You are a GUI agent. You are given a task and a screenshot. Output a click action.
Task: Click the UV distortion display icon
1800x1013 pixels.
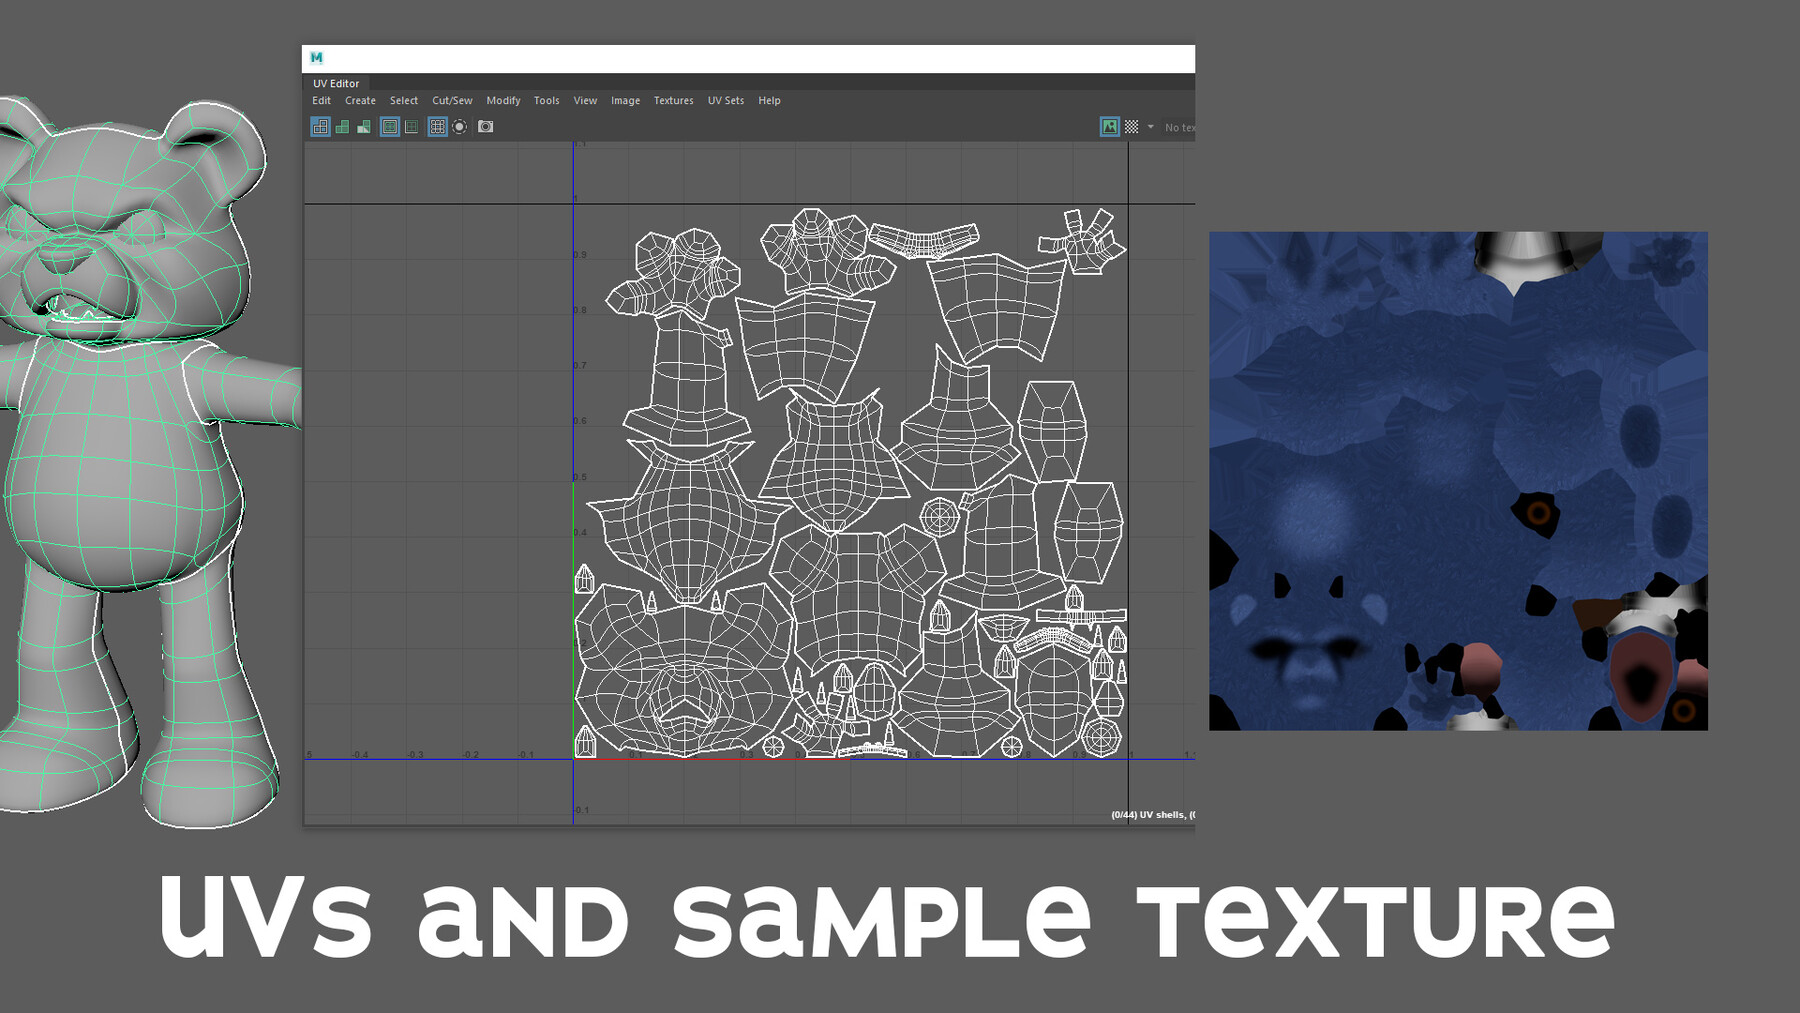pos(363,126)
